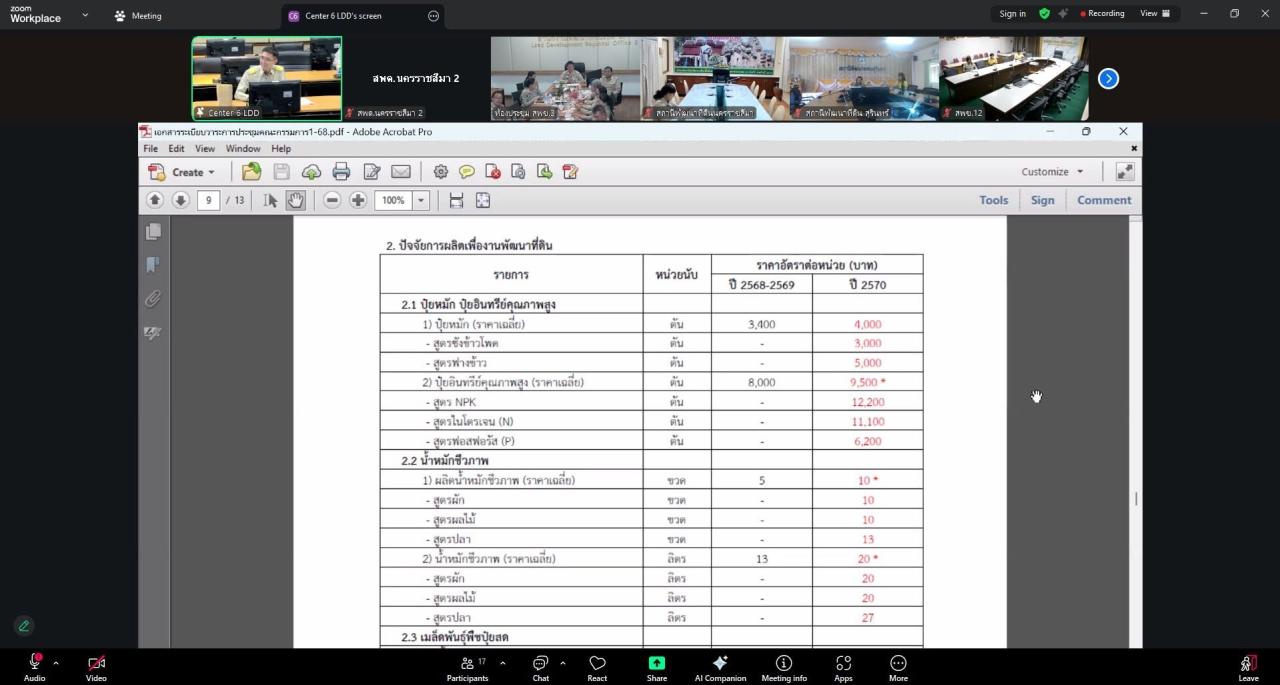
Task: Open the File menu
Action: coord(151,149)
